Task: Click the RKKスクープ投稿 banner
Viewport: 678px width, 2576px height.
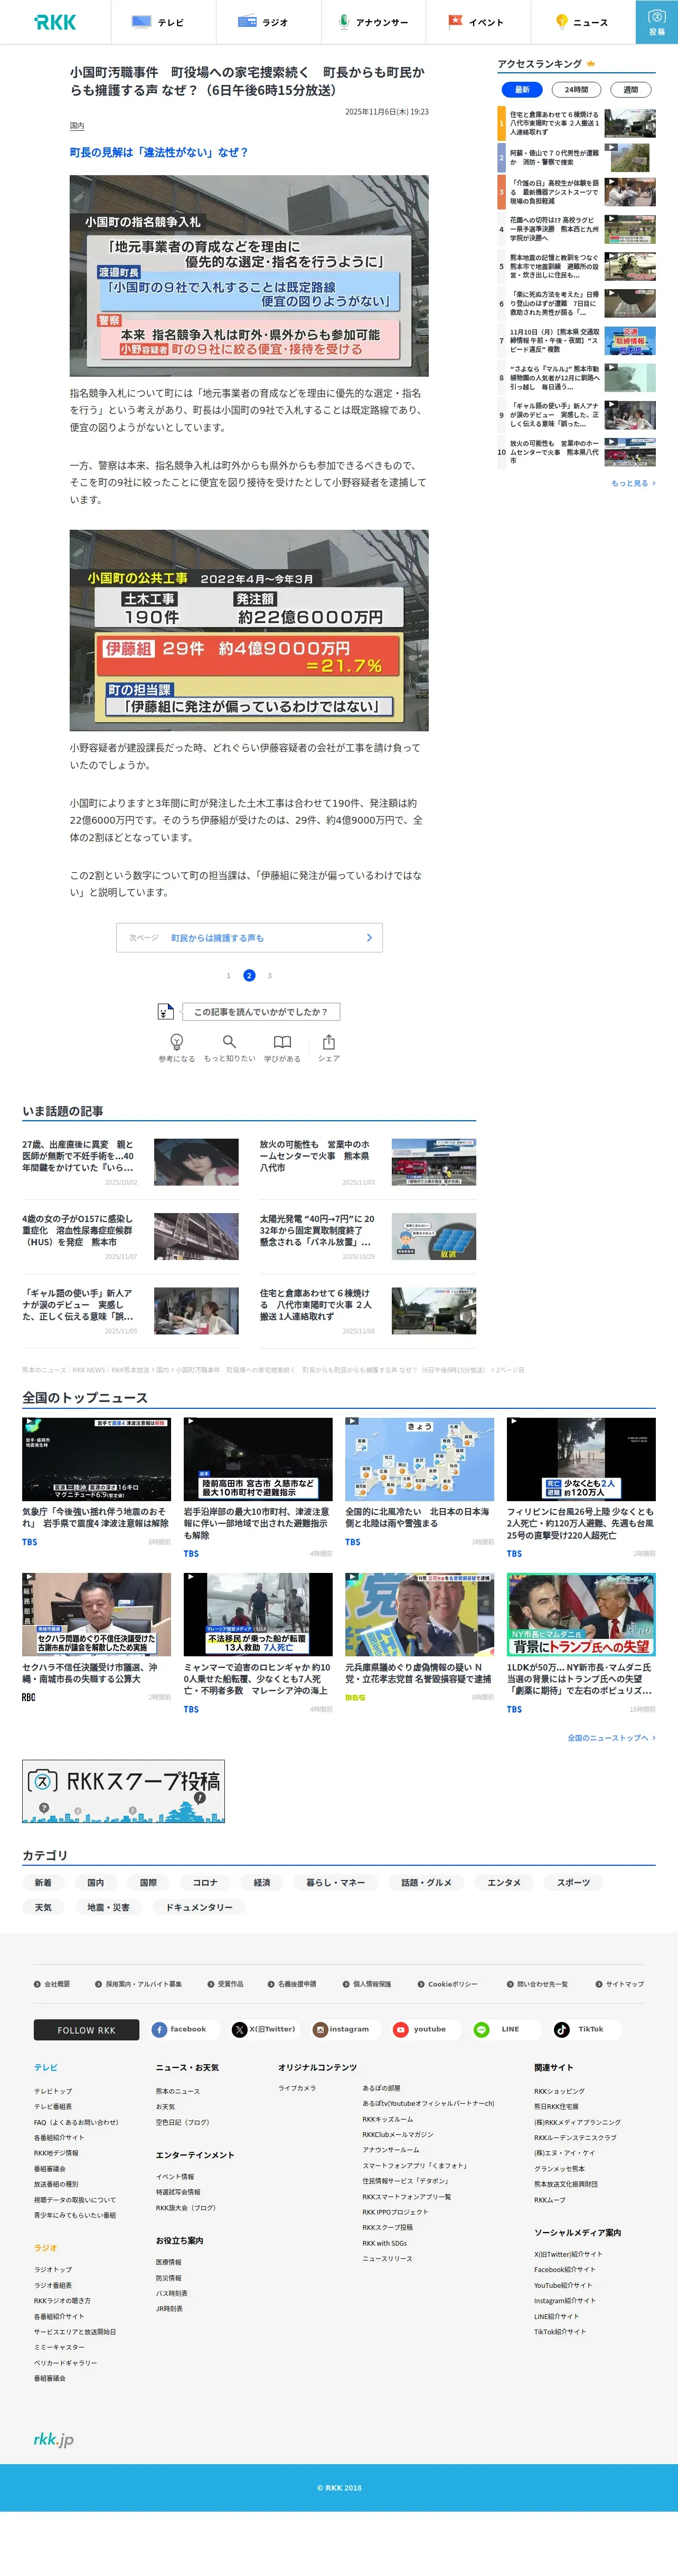Action: [124, 1791]
